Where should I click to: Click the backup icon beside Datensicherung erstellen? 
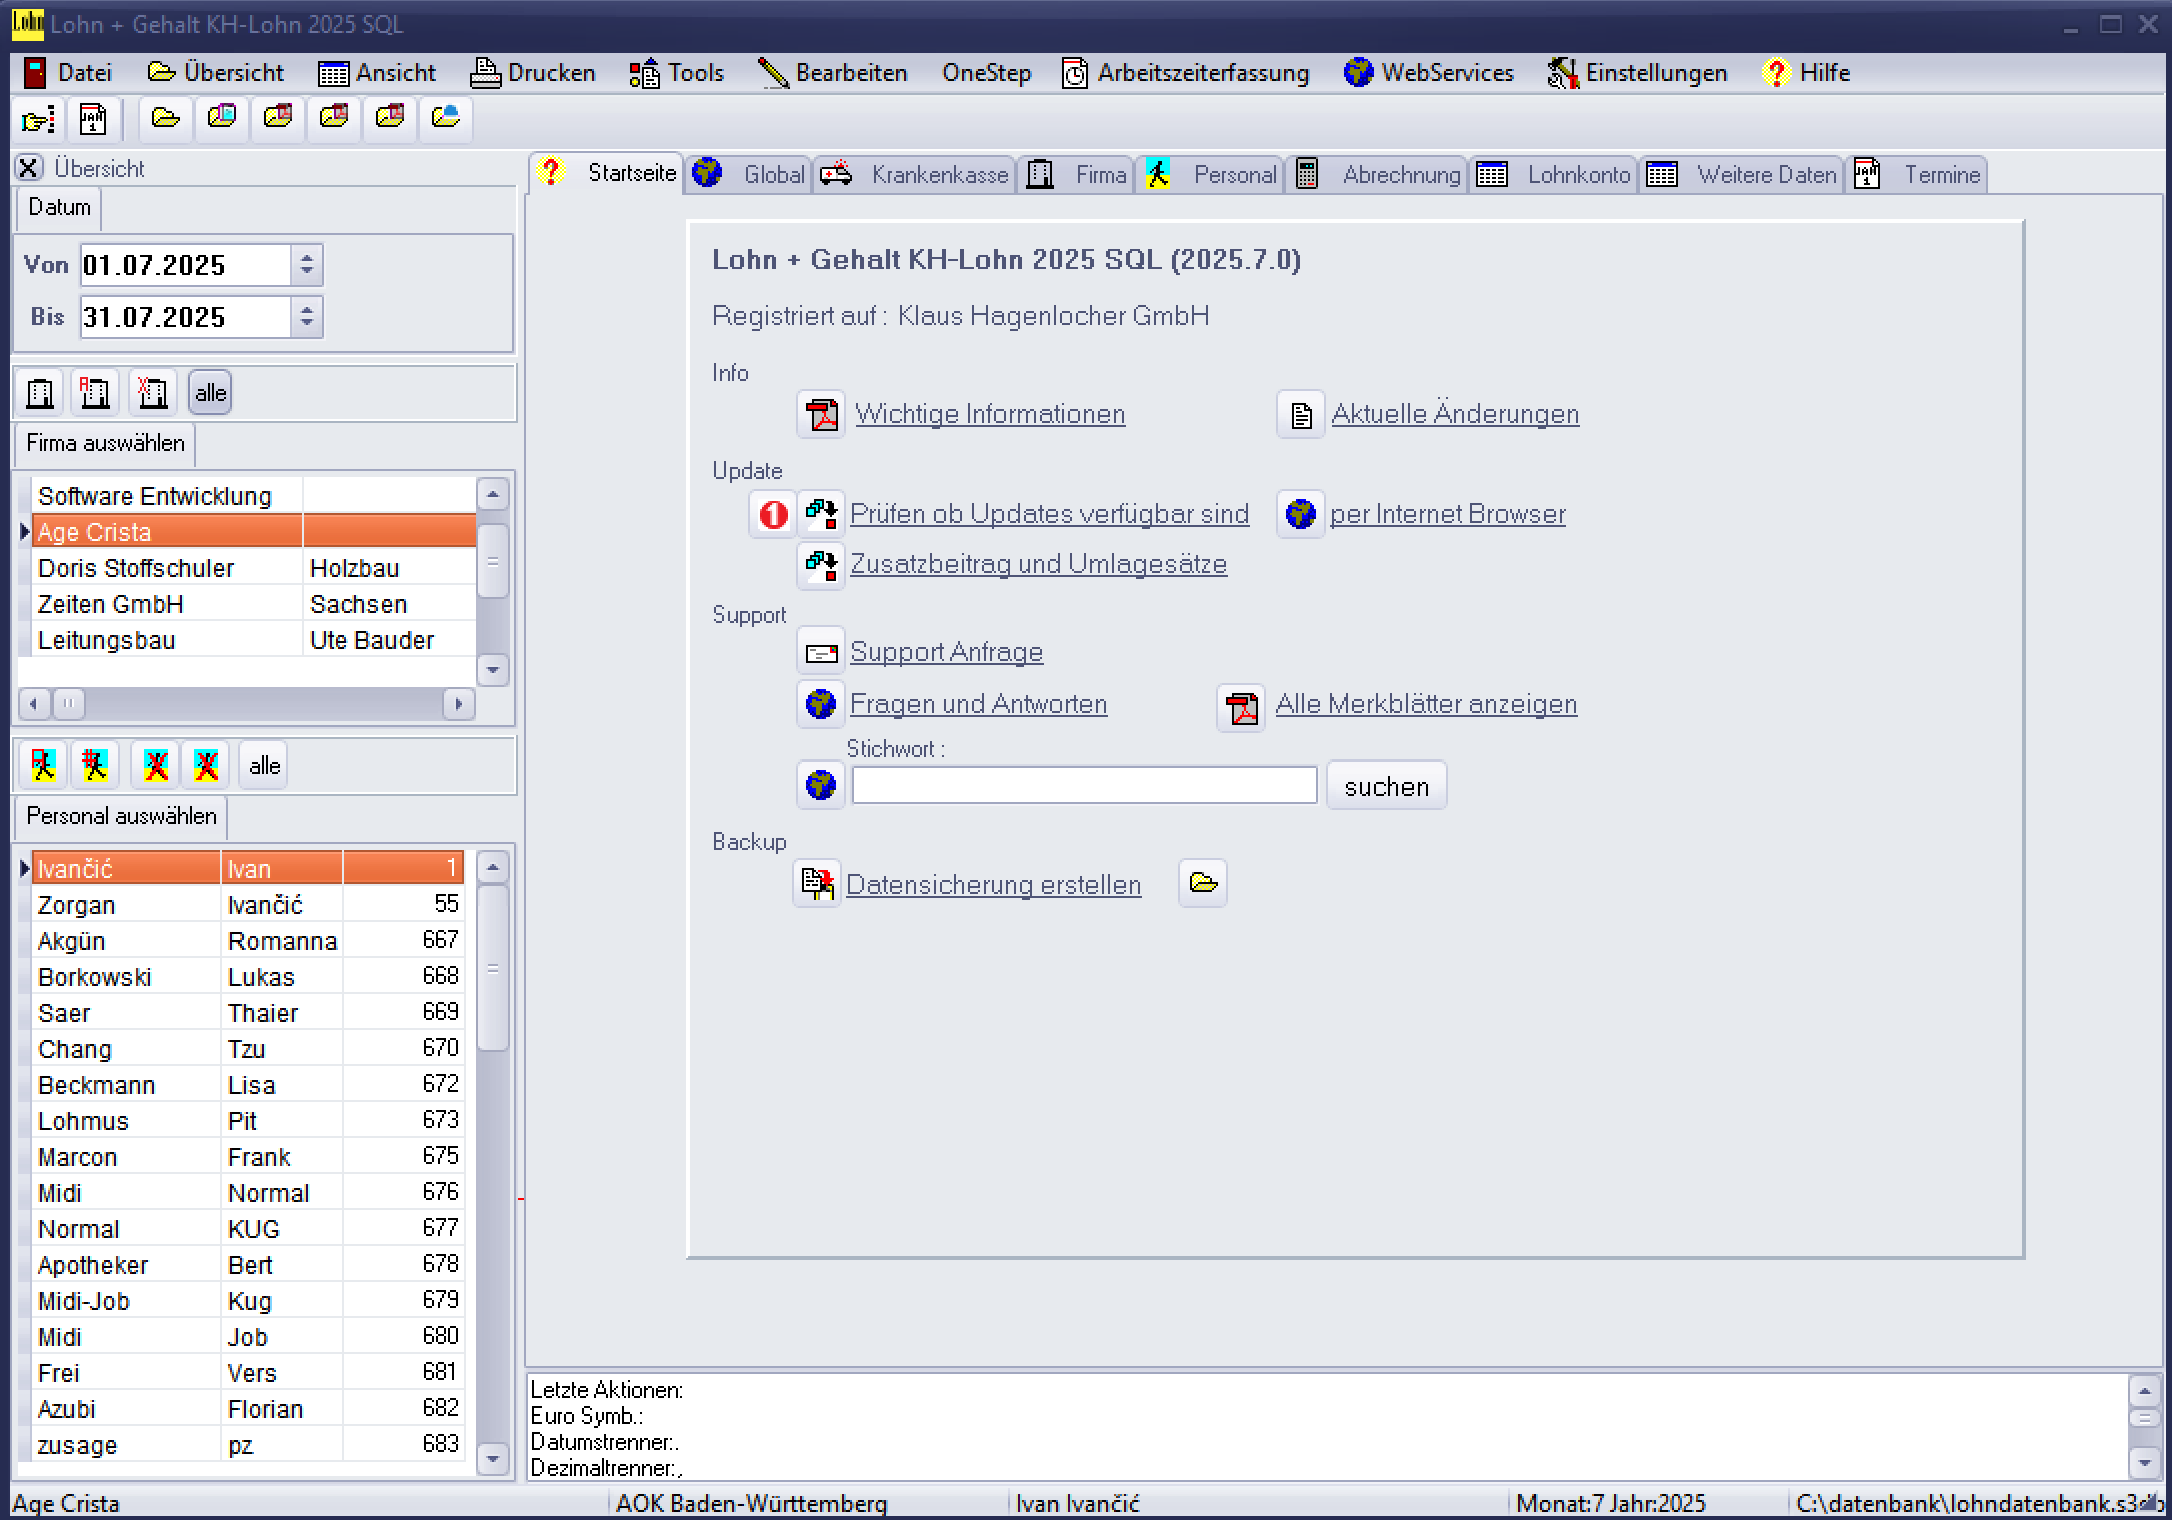817,884
